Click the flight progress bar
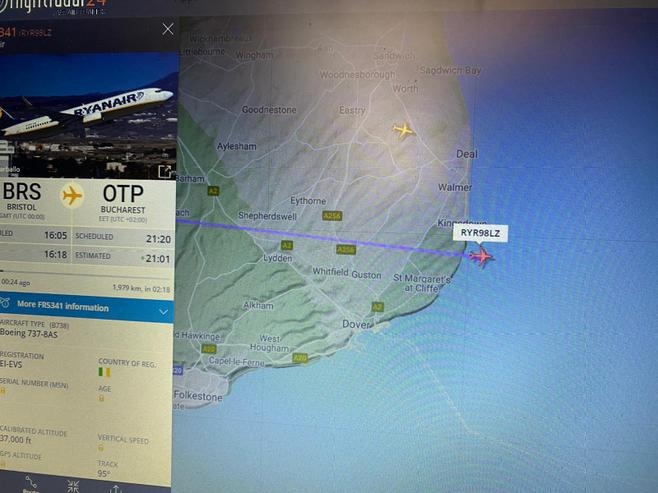Screen dimensions: 658x493 click(x=86, y=271)
